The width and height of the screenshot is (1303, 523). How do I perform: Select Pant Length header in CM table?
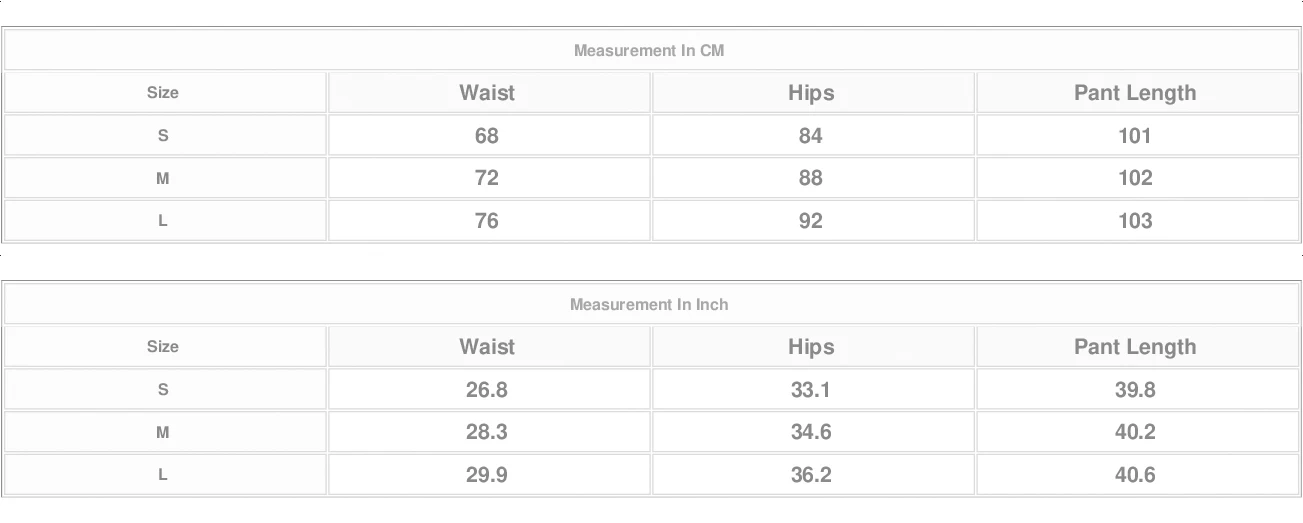pos(1135,92)
